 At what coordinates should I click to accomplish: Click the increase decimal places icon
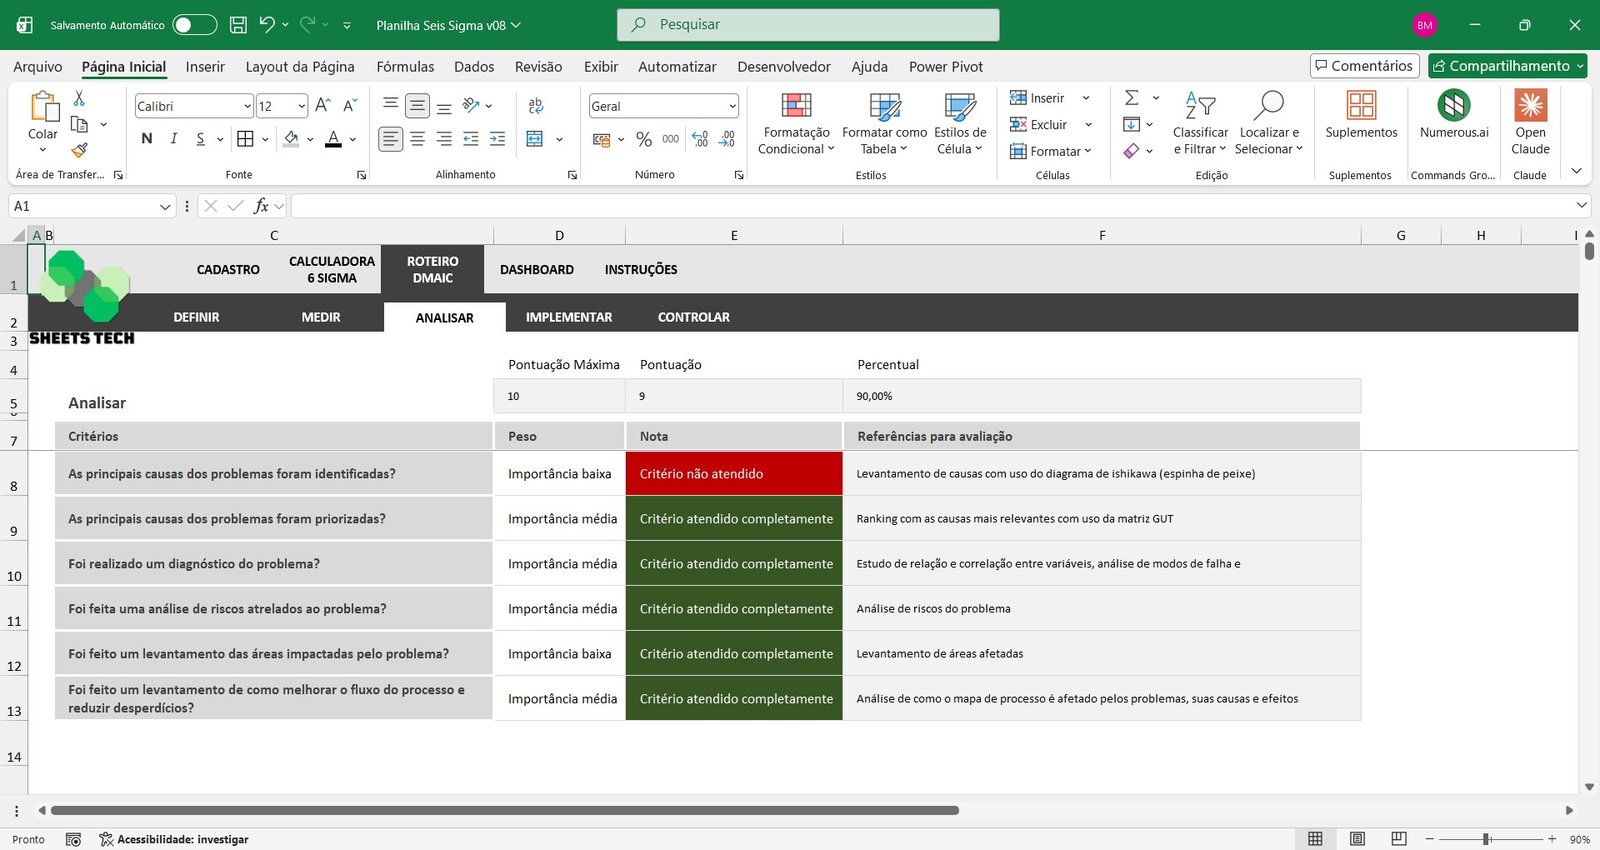point(700,139)
